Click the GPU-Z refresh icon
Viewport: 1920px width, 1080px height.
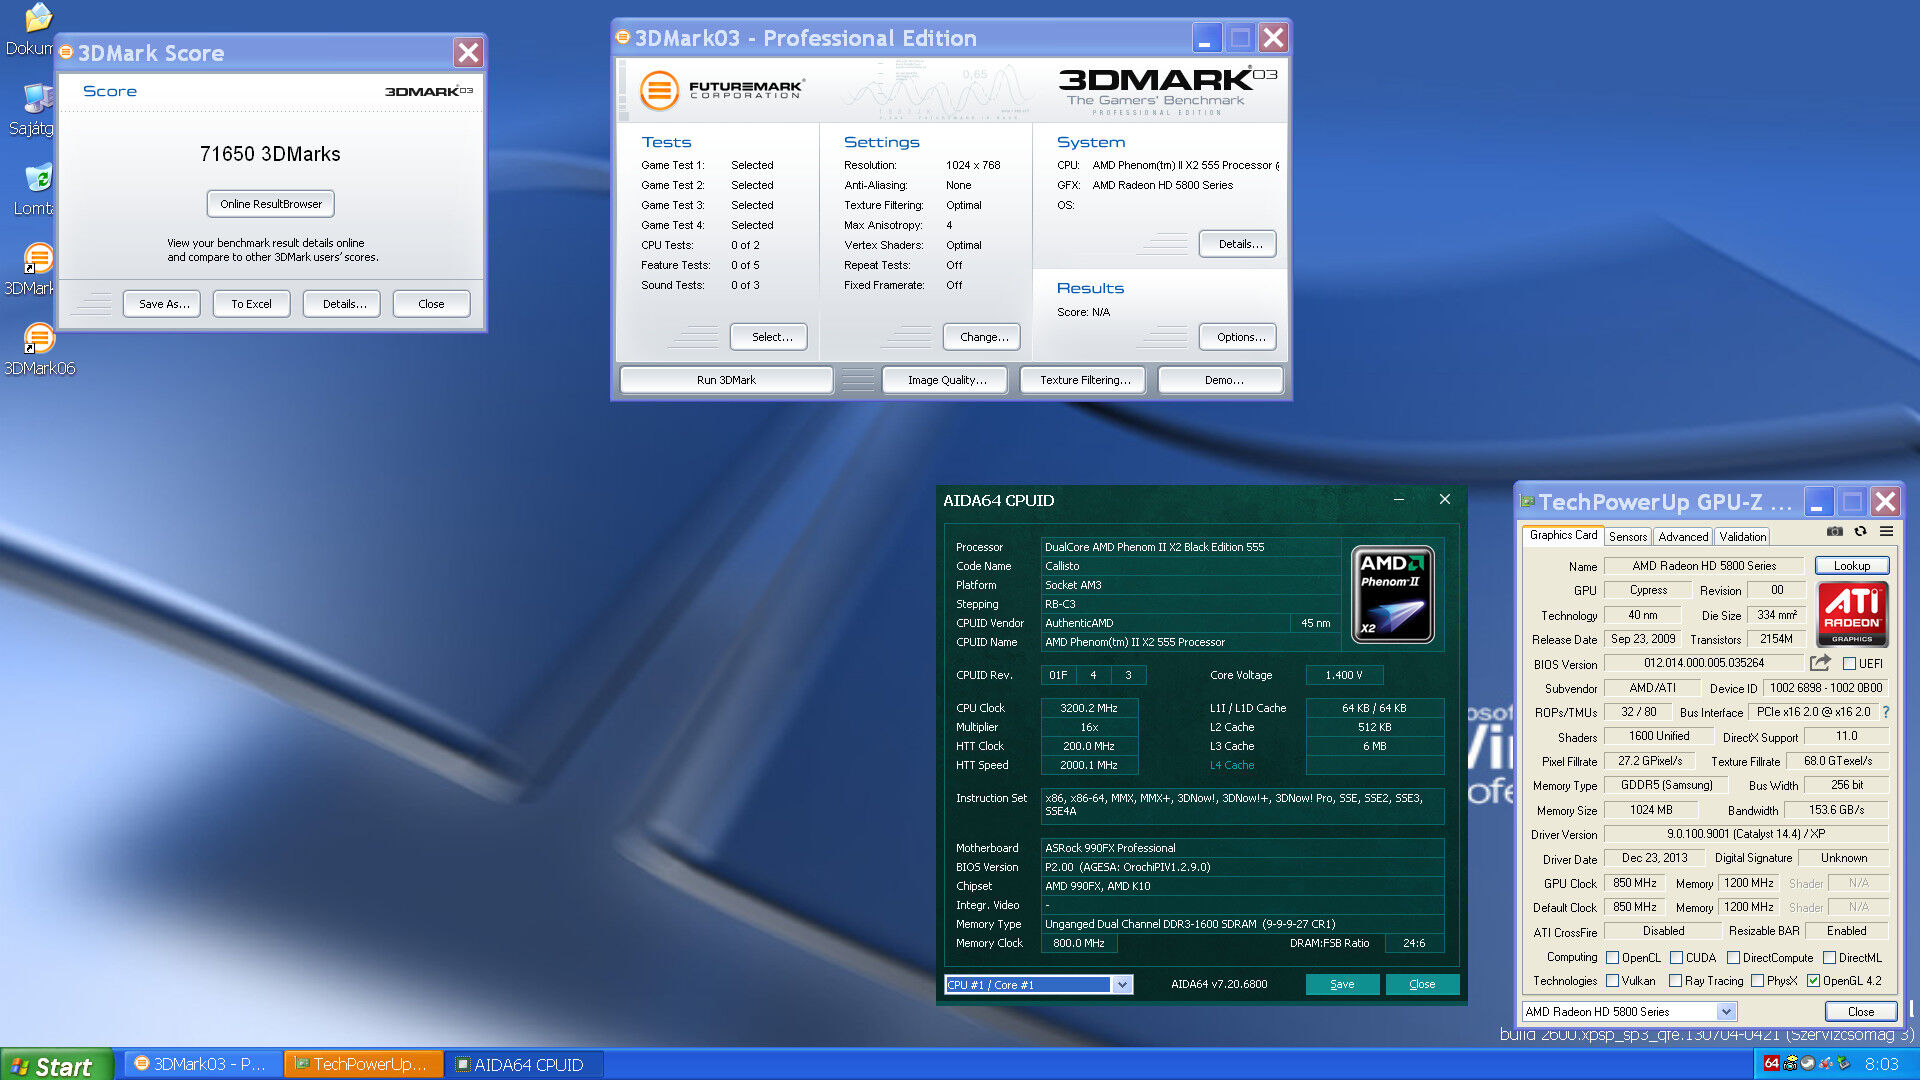1860,531
